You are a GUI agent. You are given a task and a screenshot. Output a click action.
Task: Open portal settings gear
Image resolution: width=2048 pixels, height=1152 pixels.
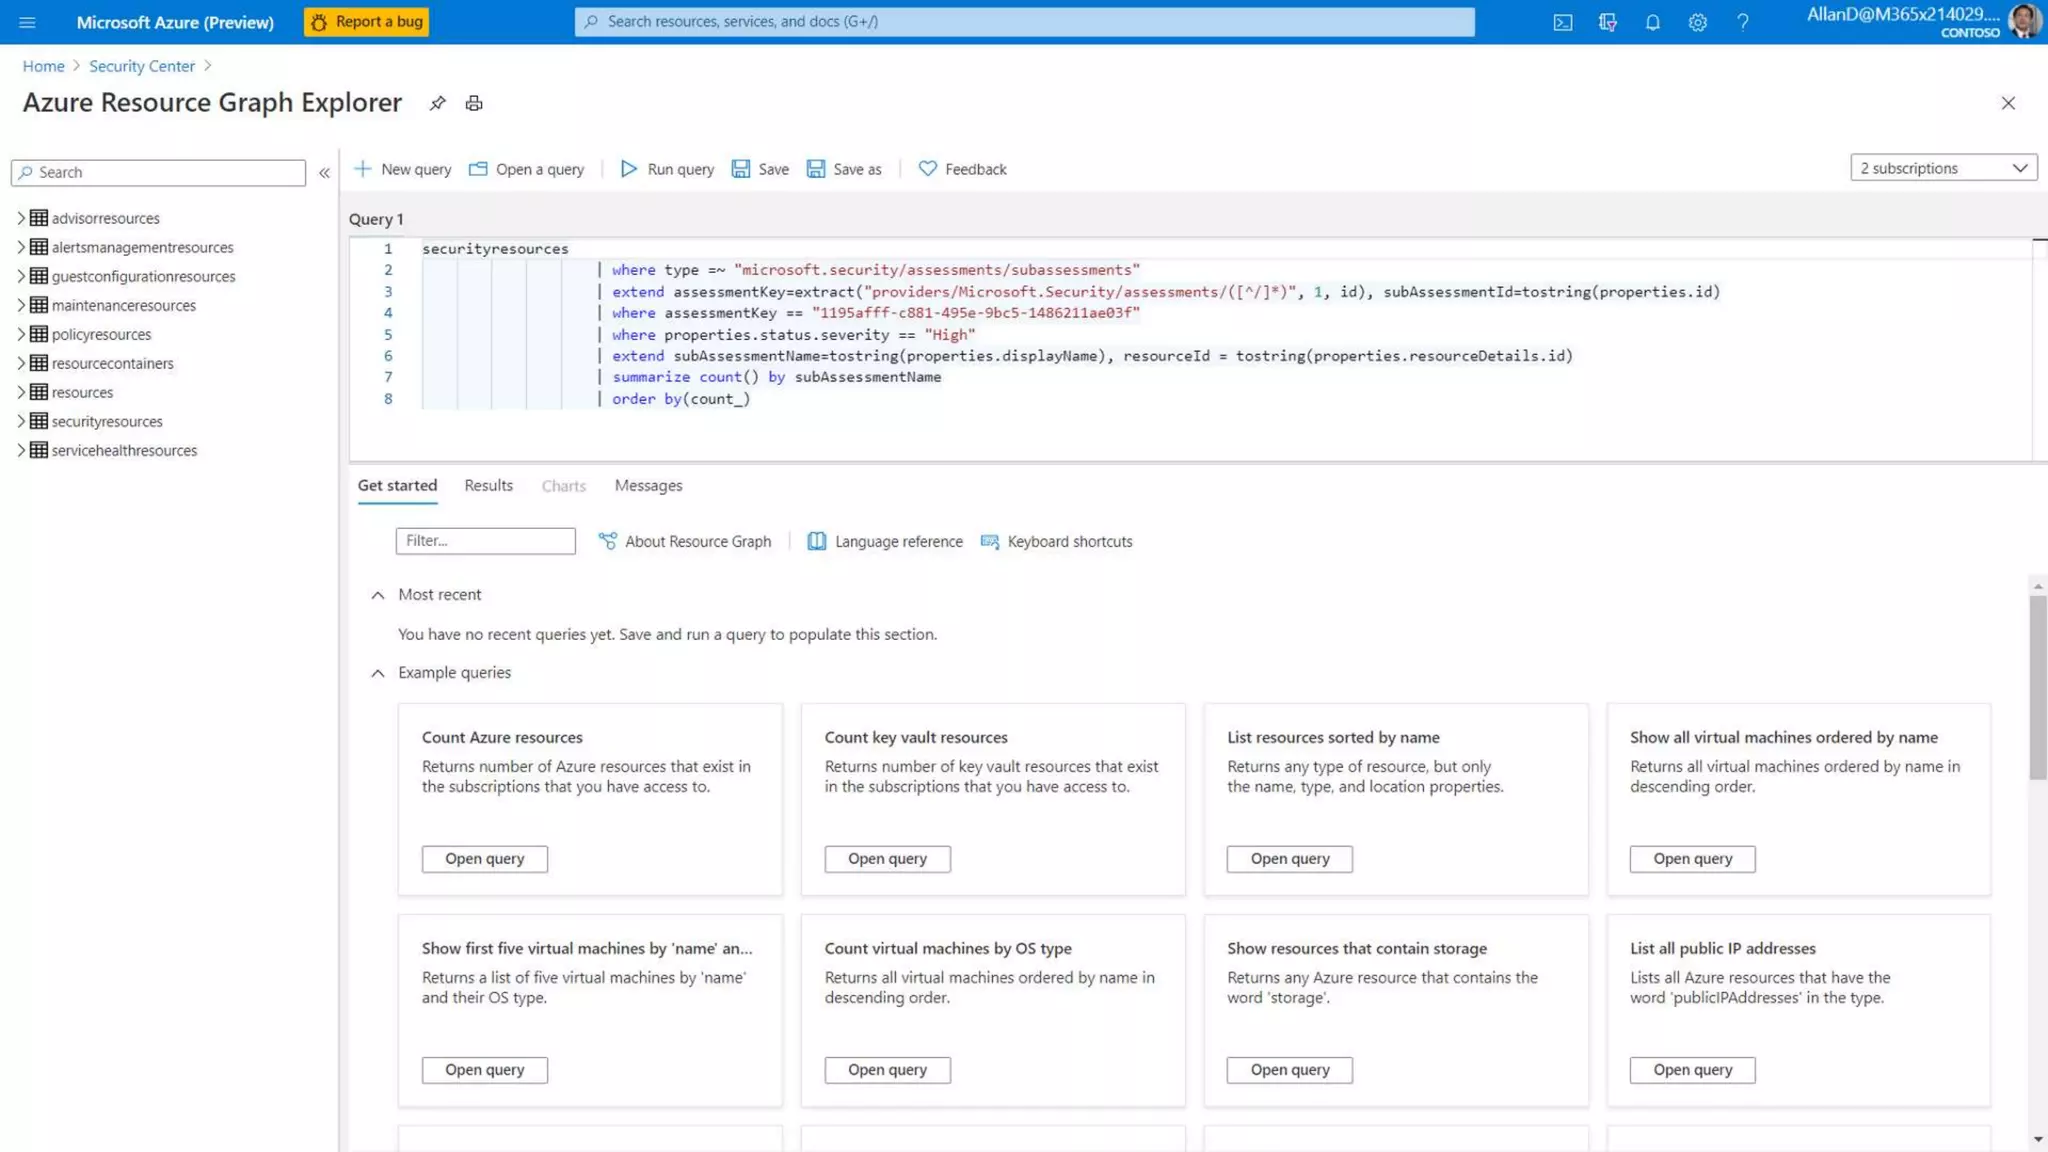1697,22
